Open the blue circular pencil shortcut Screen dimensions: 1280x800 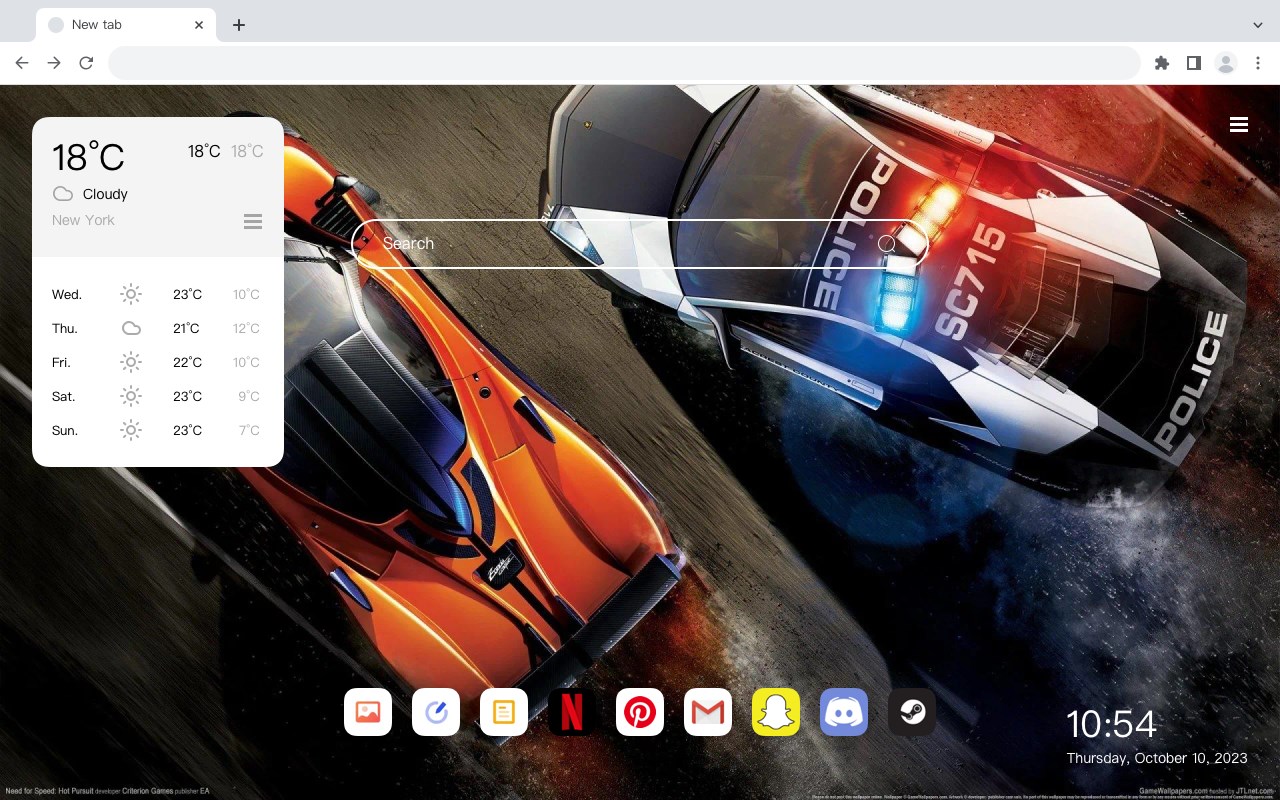coord(436,712)
